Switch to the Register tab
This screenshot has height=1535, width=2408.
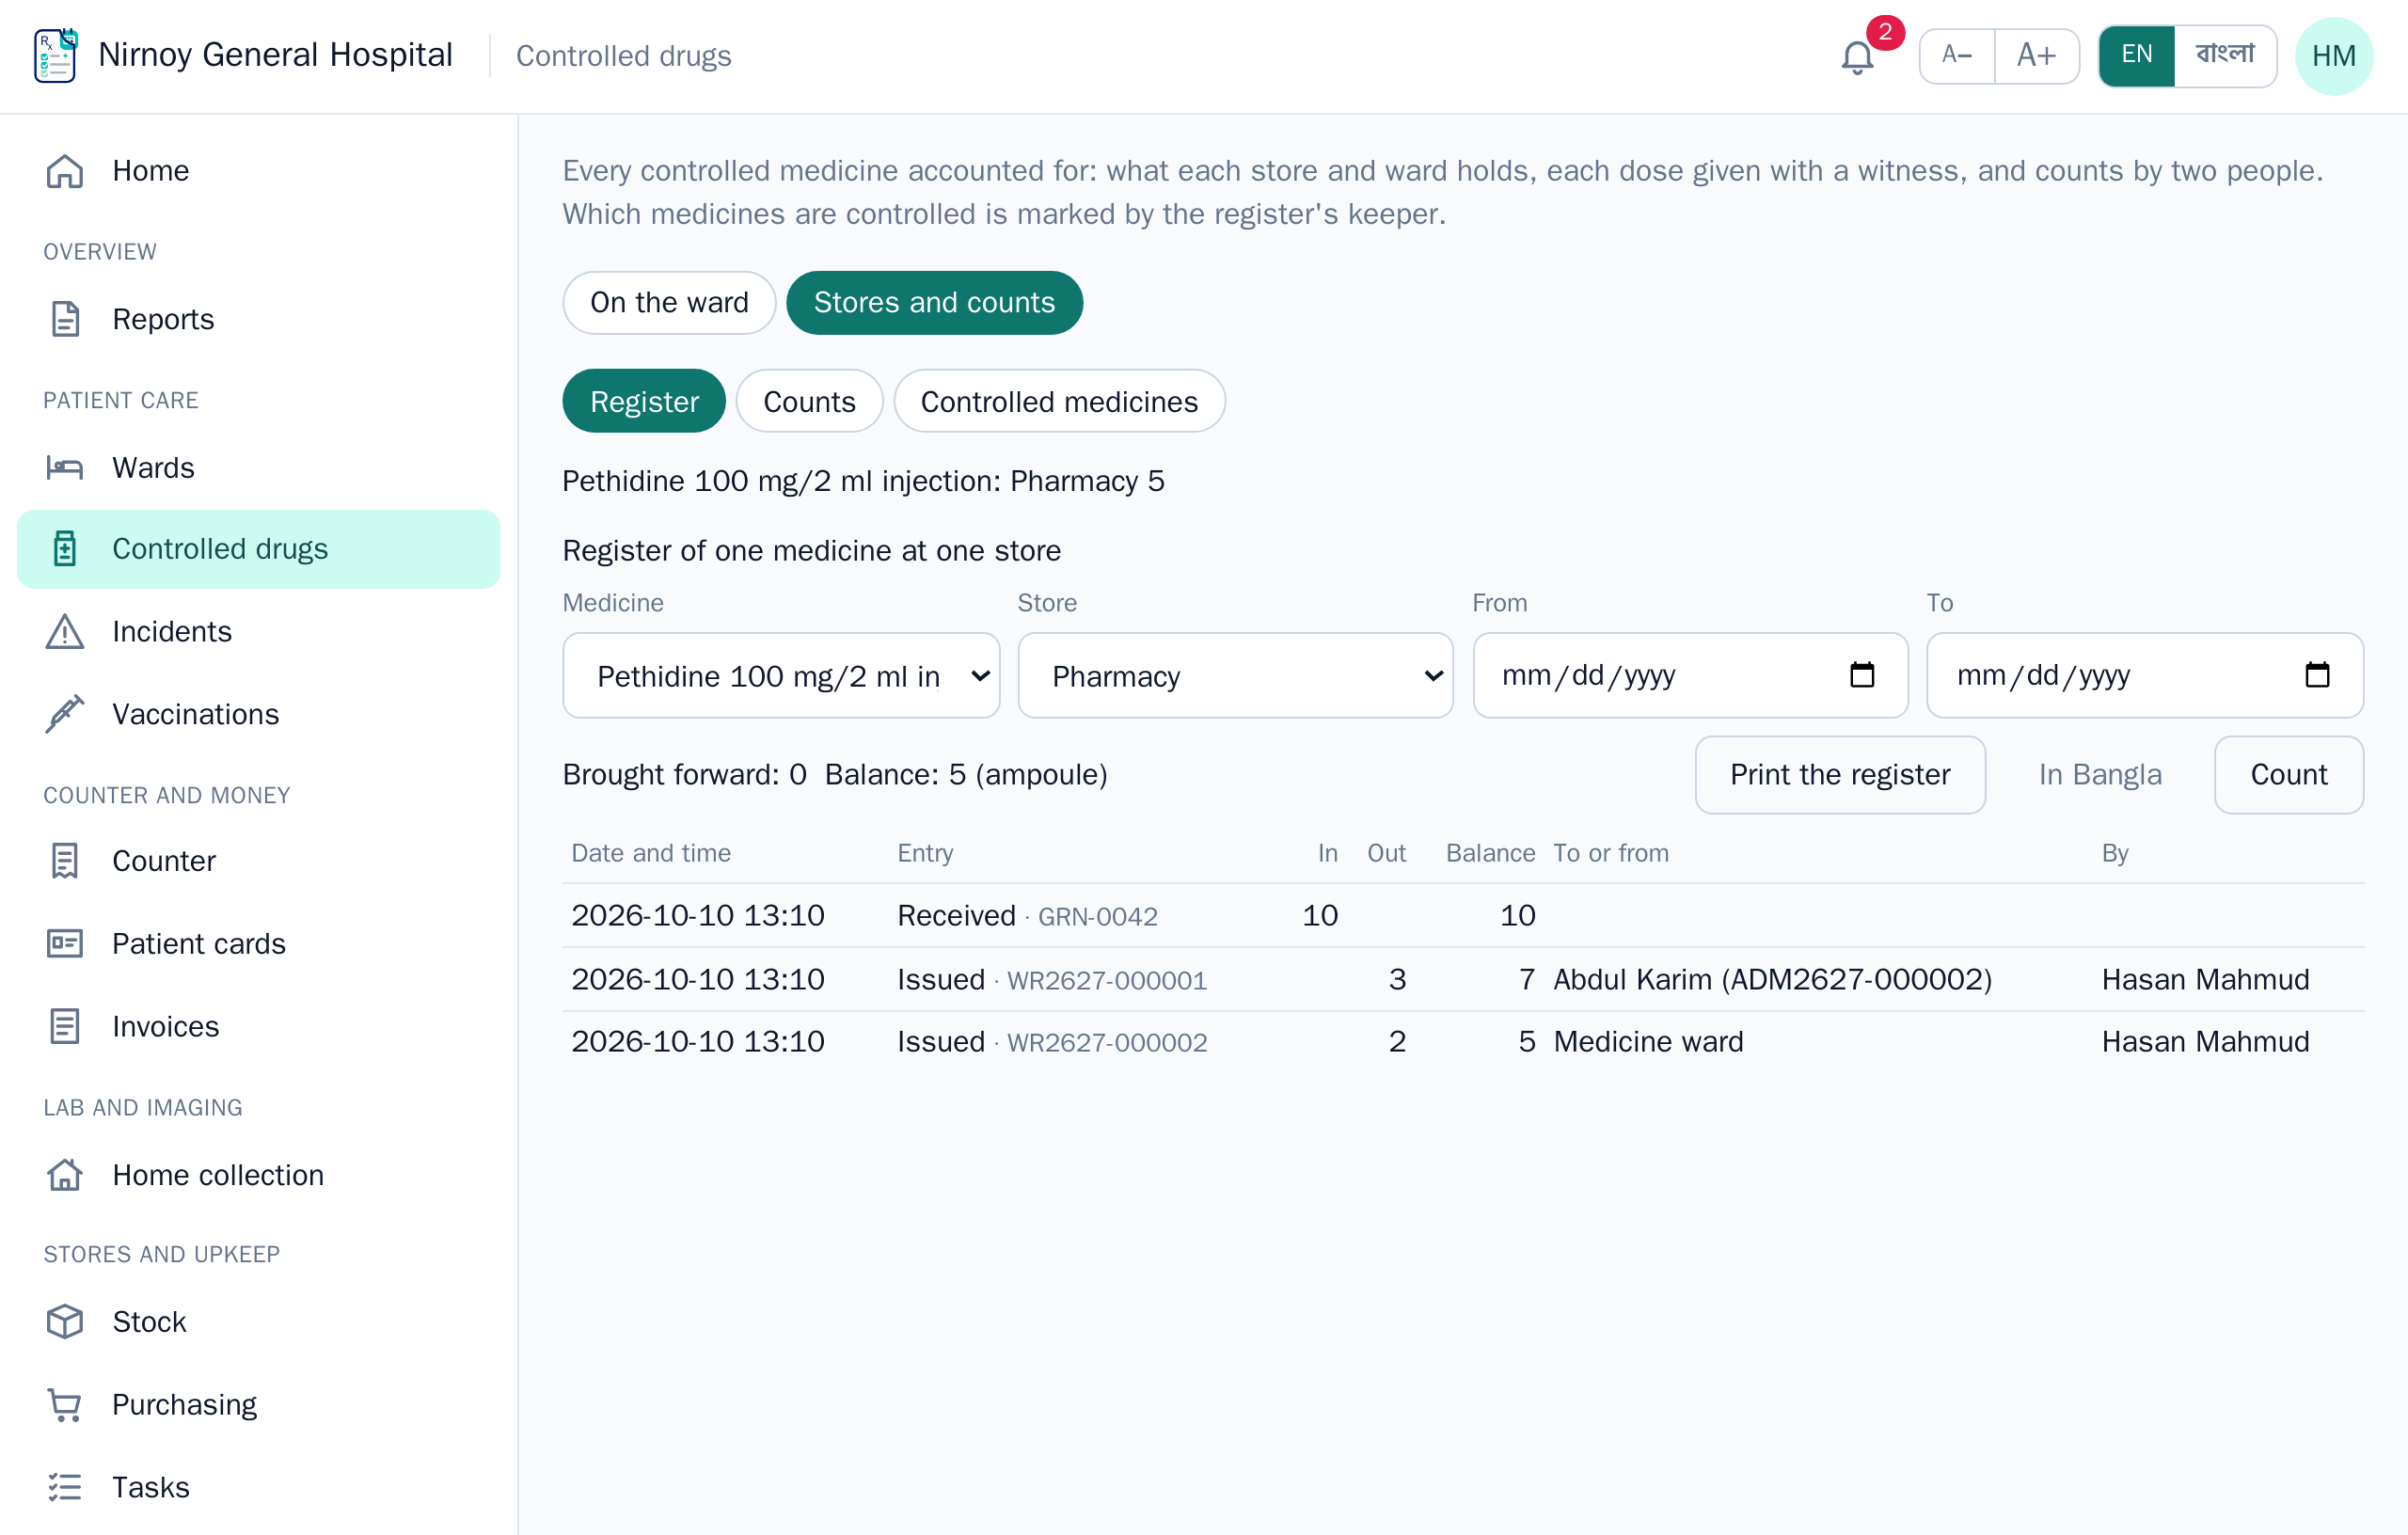tap(644, 401)
